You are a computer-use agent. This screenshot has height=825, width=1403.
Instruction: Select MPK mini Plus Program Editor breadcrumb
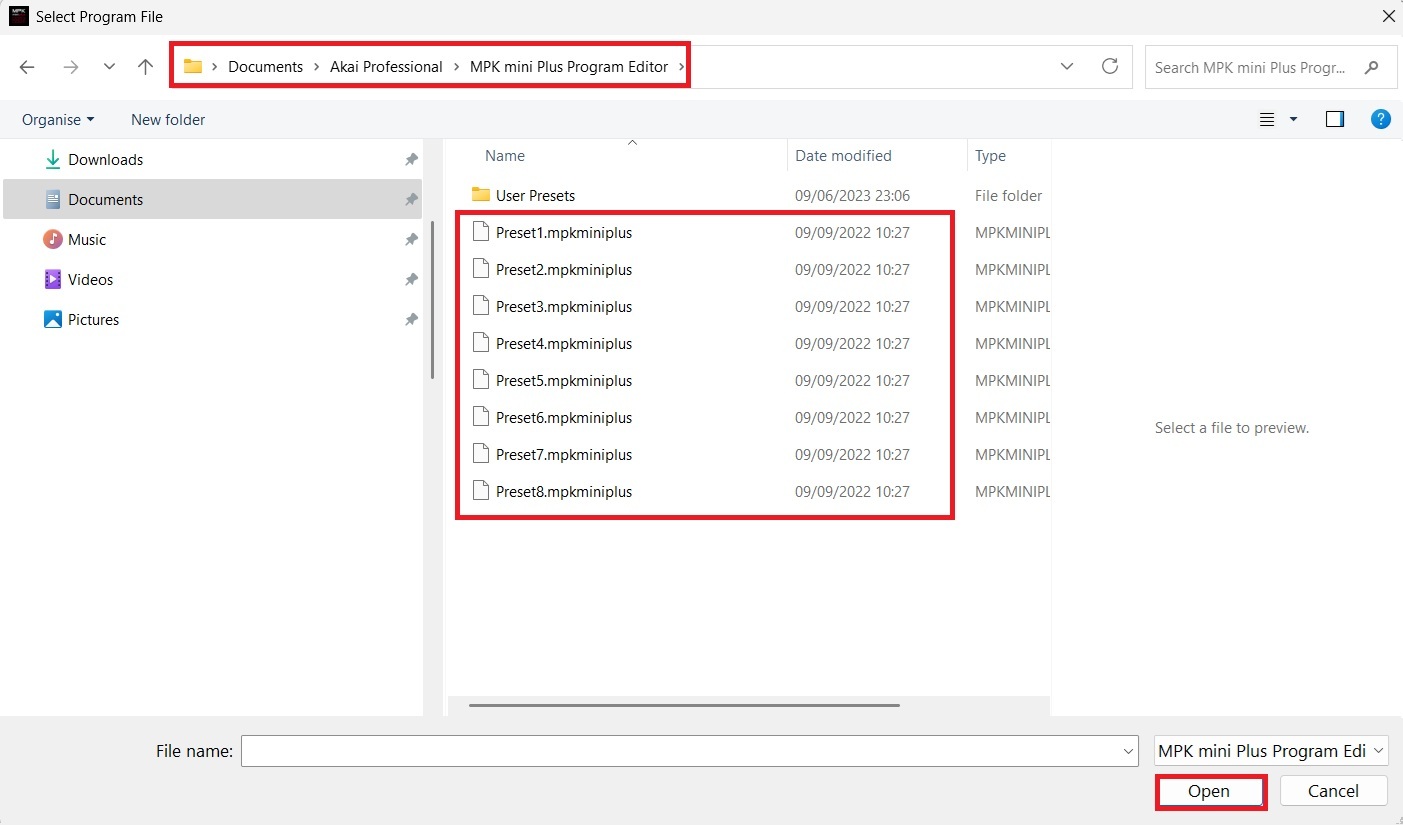click(569, 67)
